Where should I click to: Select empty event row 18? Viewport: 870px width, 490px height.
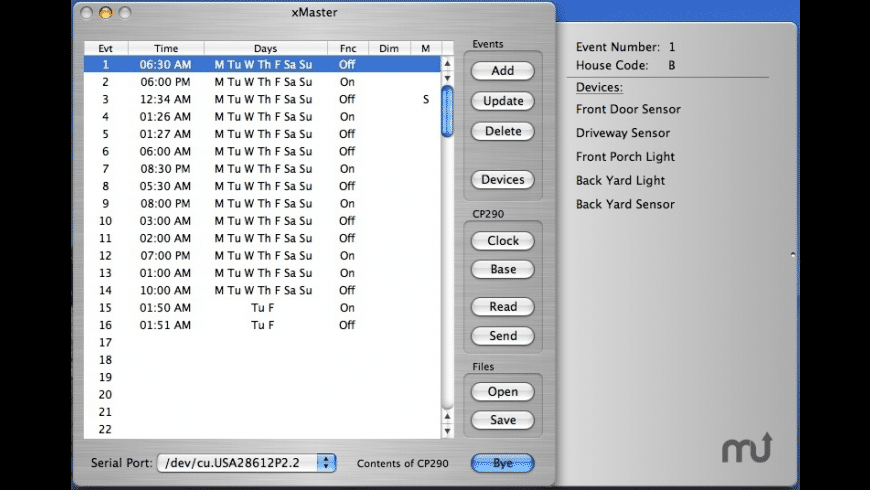[262, 360]
